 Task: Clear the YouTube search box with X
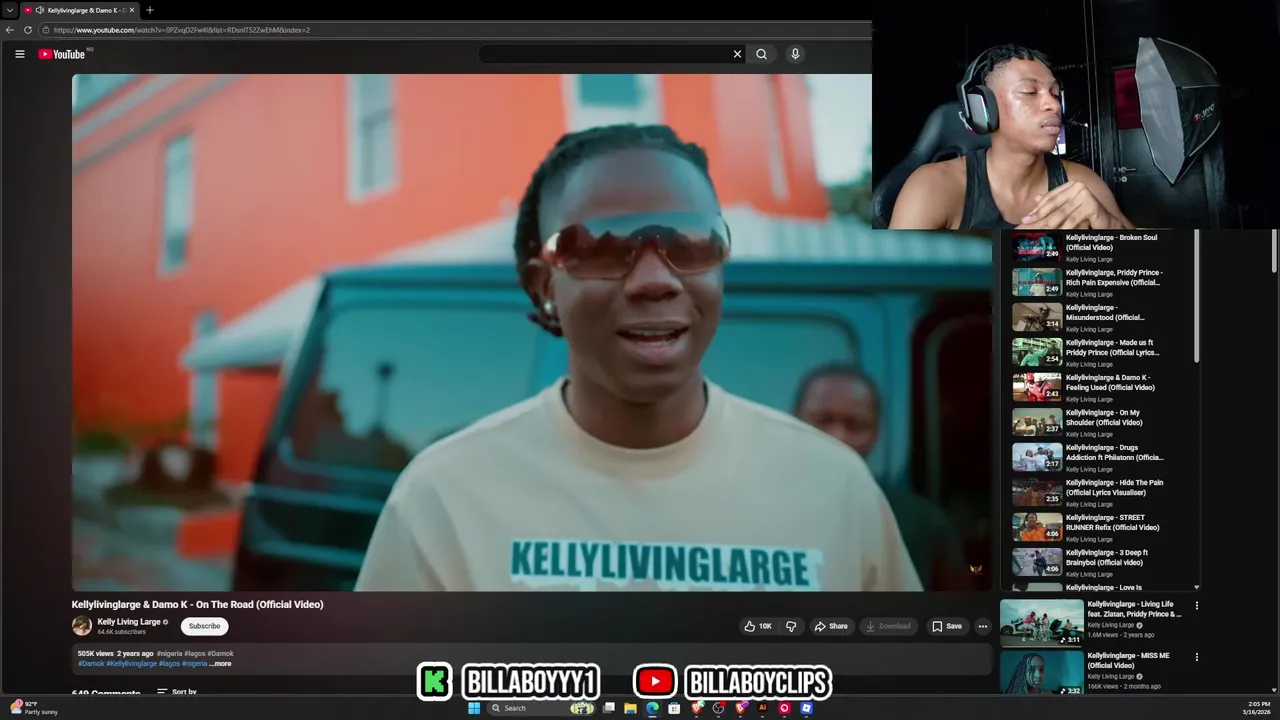737,54
